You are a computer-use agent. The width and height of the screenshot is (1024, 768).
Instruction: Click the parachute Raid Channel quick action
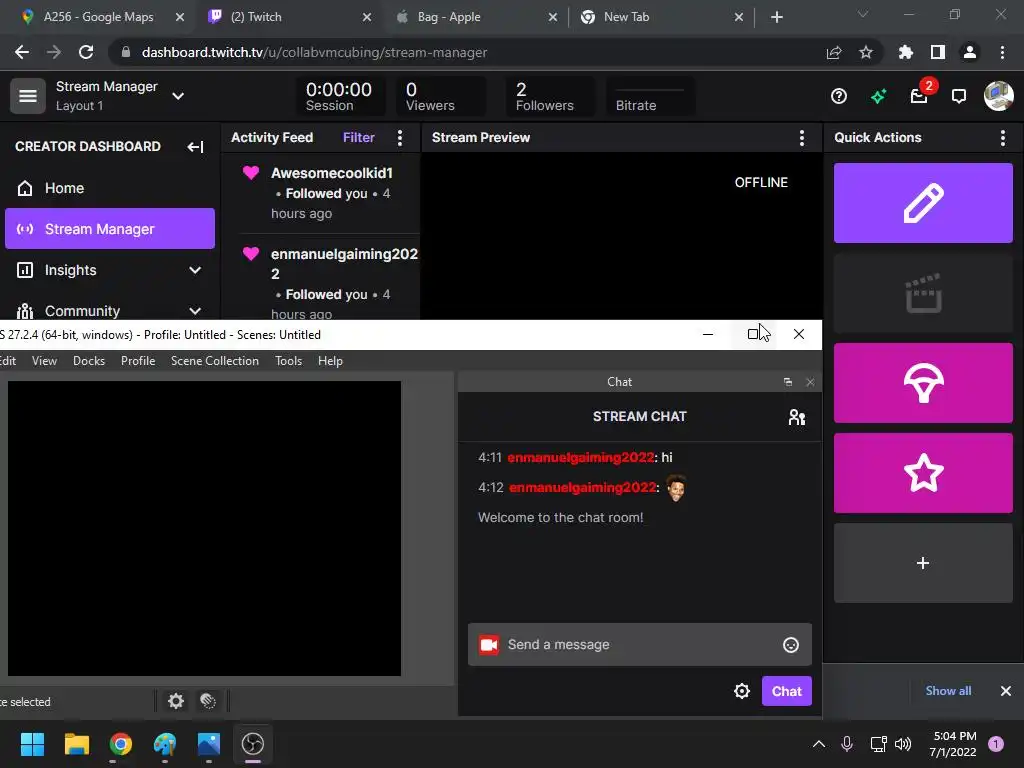[923, 383]
